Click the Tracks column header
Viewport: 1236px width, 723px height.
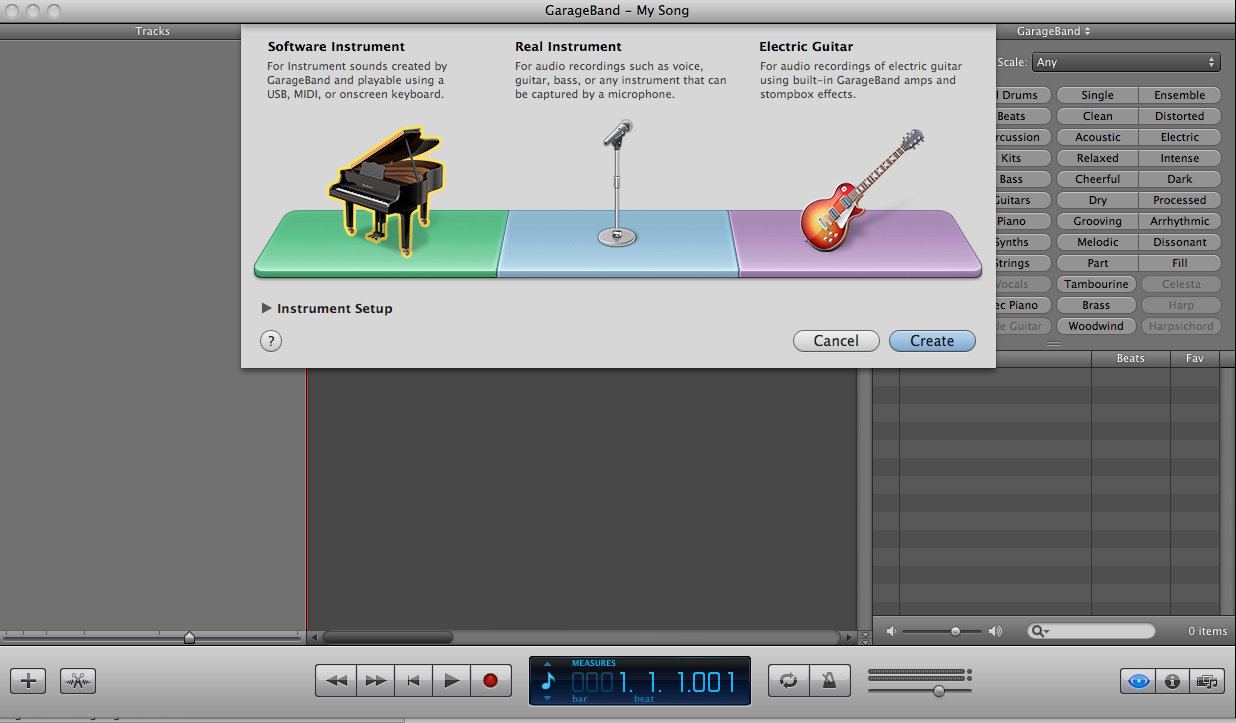[153, 31]
